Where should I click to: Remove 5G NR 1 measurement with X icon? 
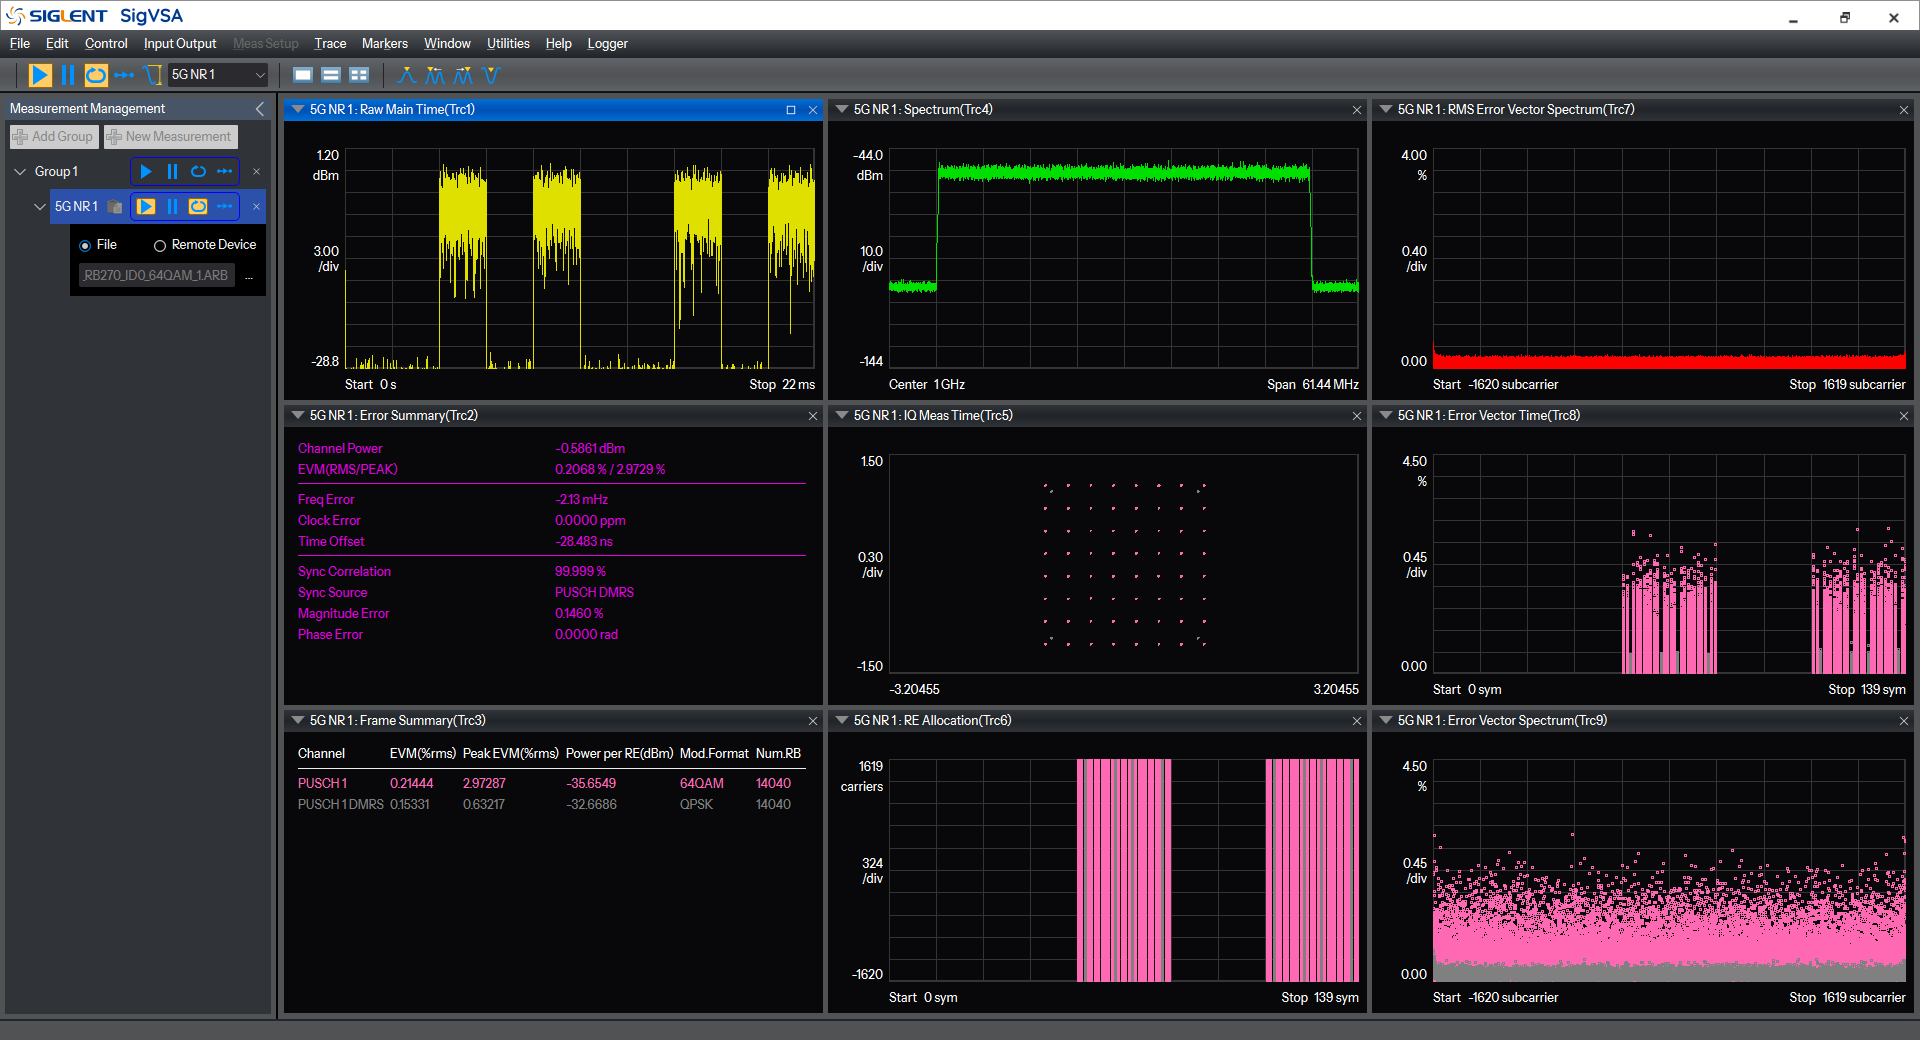coord(256,207)
